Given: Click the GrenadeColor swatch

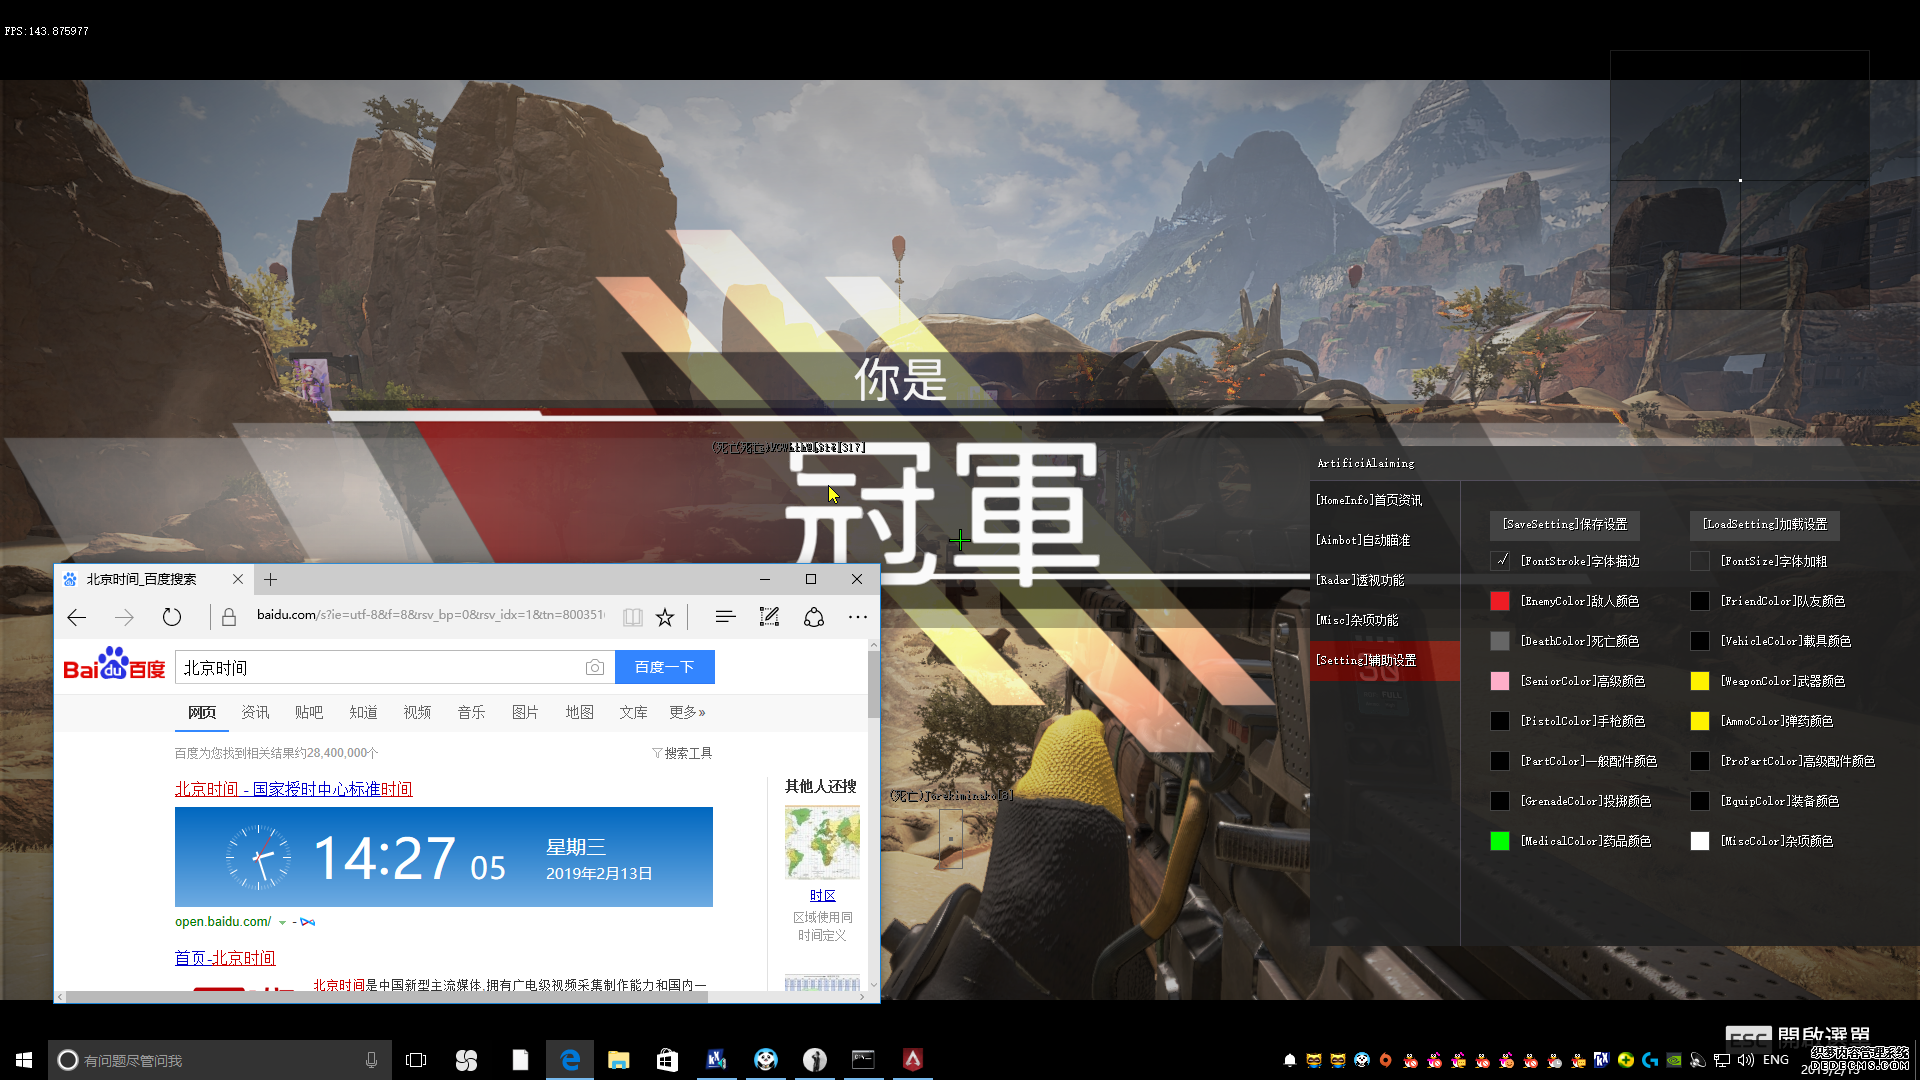Looking at the screenshot, I should 1500,801.
